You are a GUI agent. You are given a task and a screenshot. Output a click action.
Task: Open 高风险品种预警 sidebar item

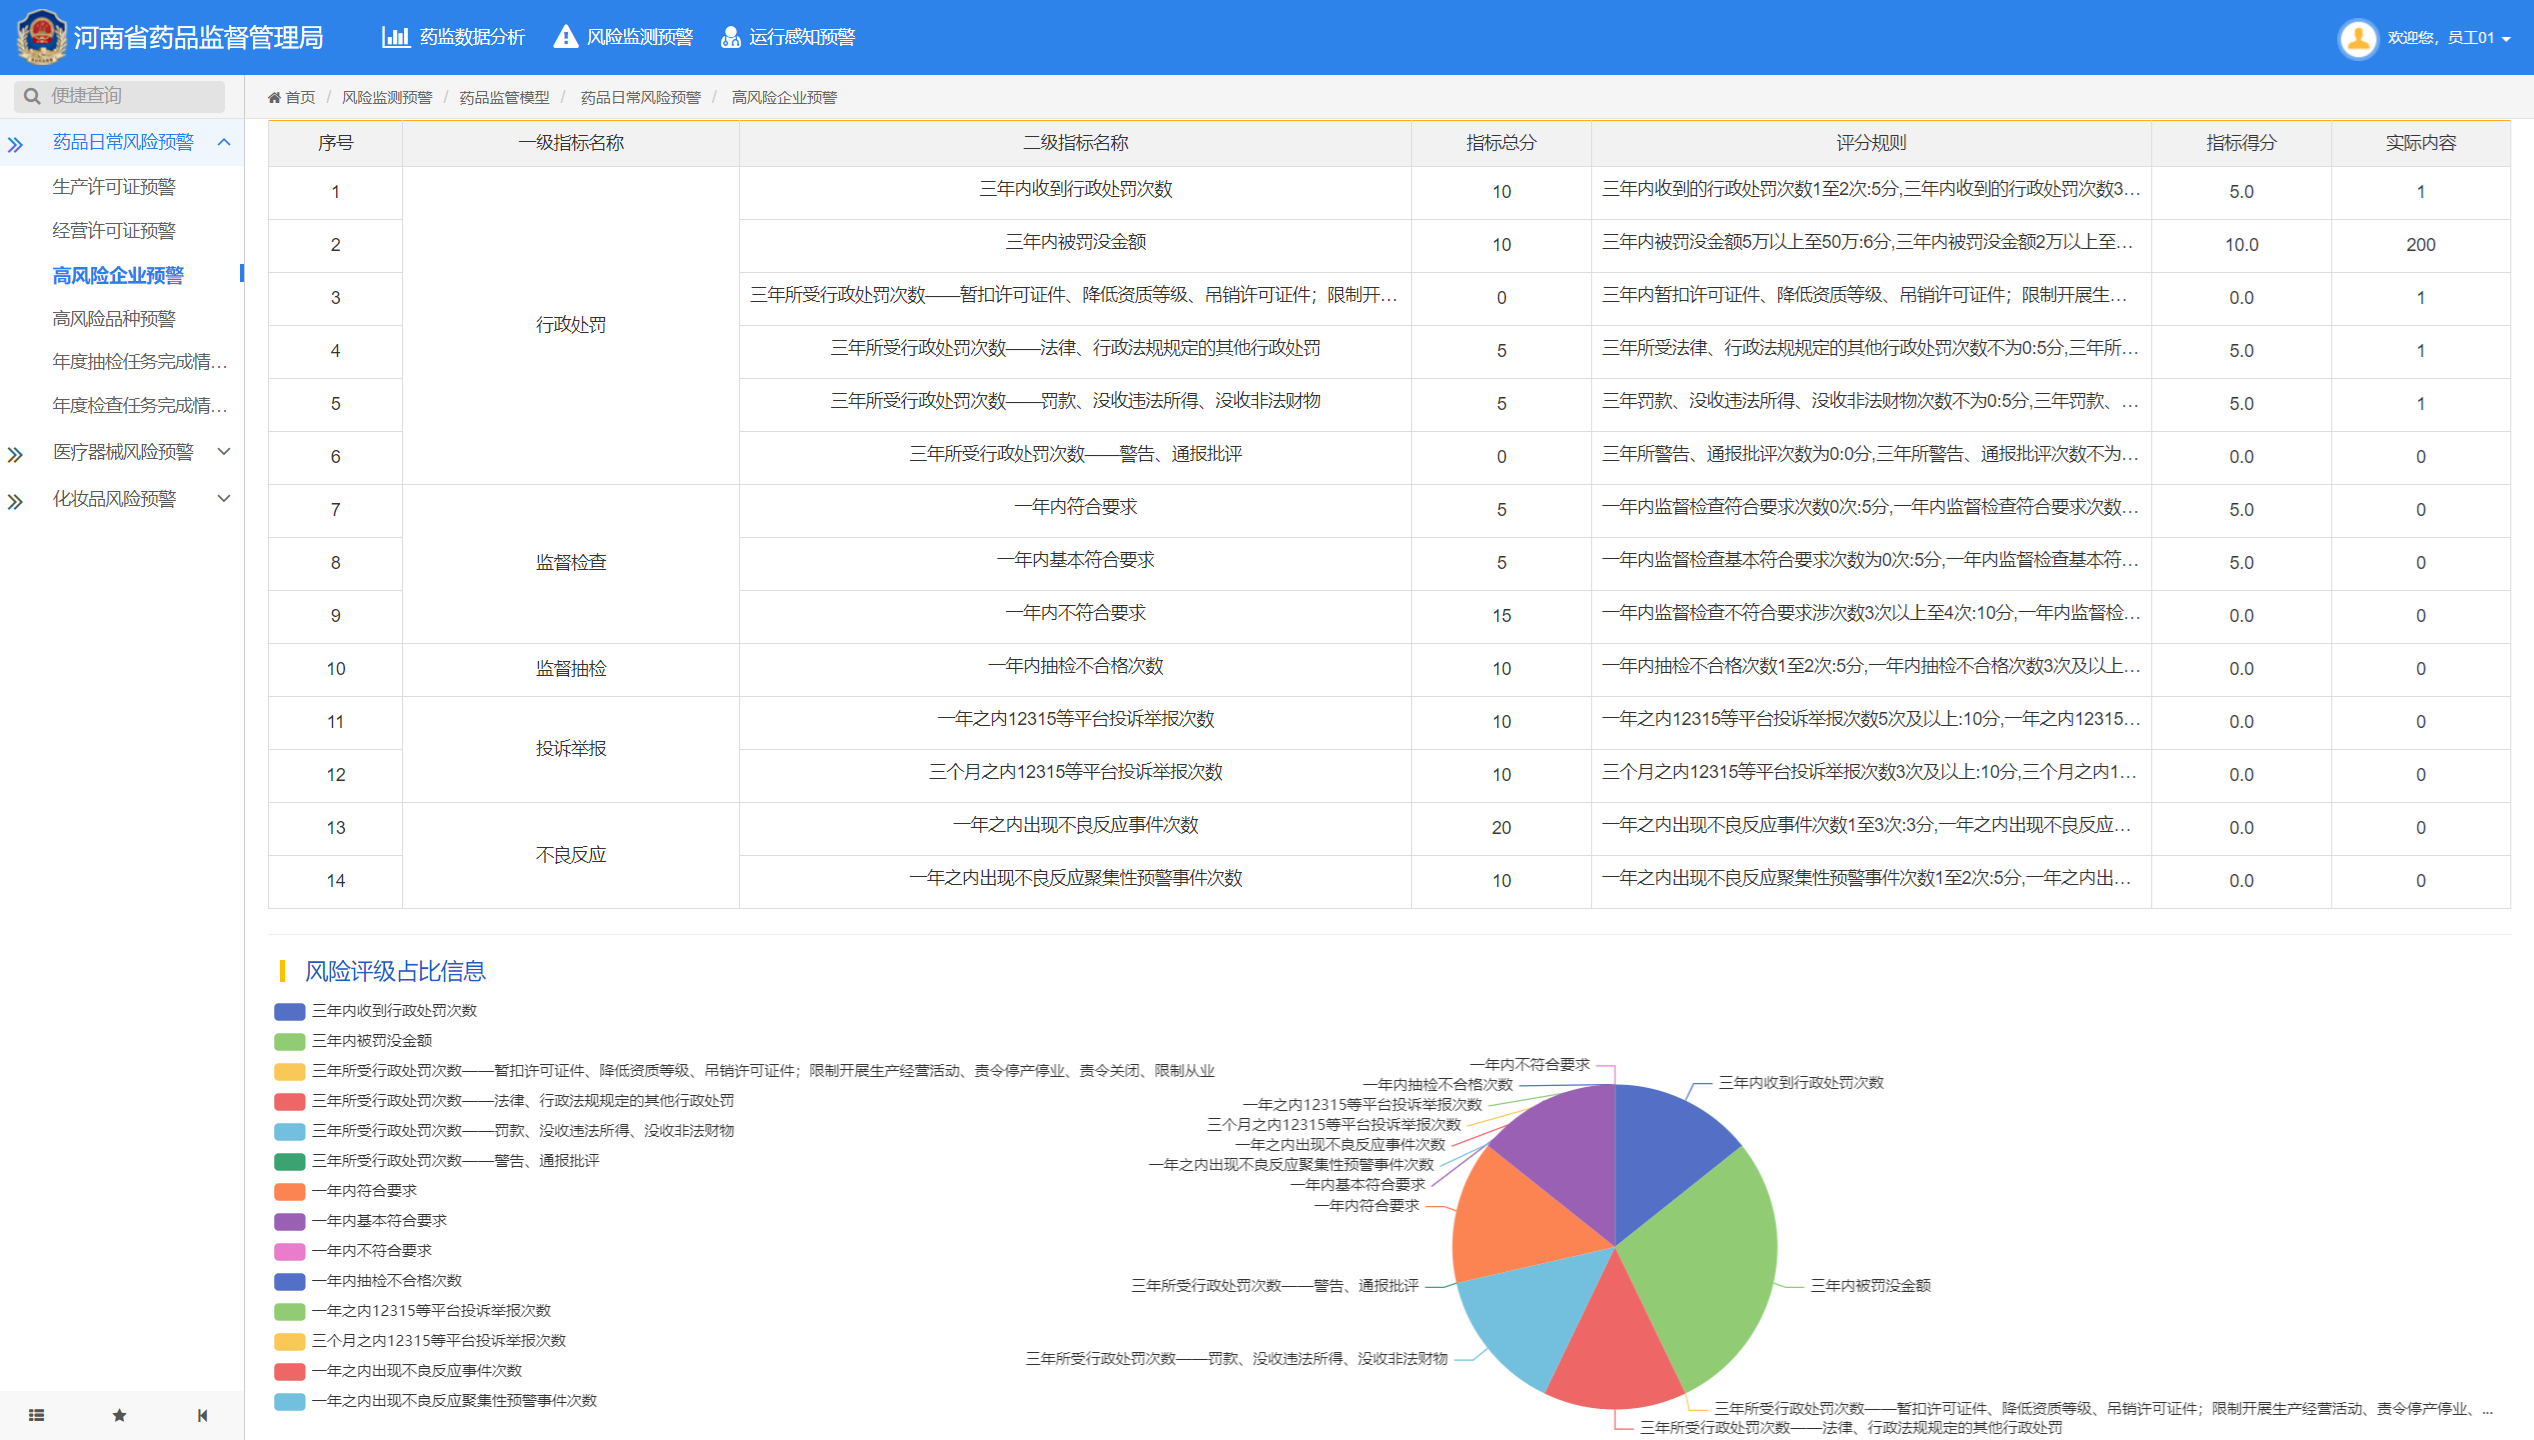coord(114,319)
